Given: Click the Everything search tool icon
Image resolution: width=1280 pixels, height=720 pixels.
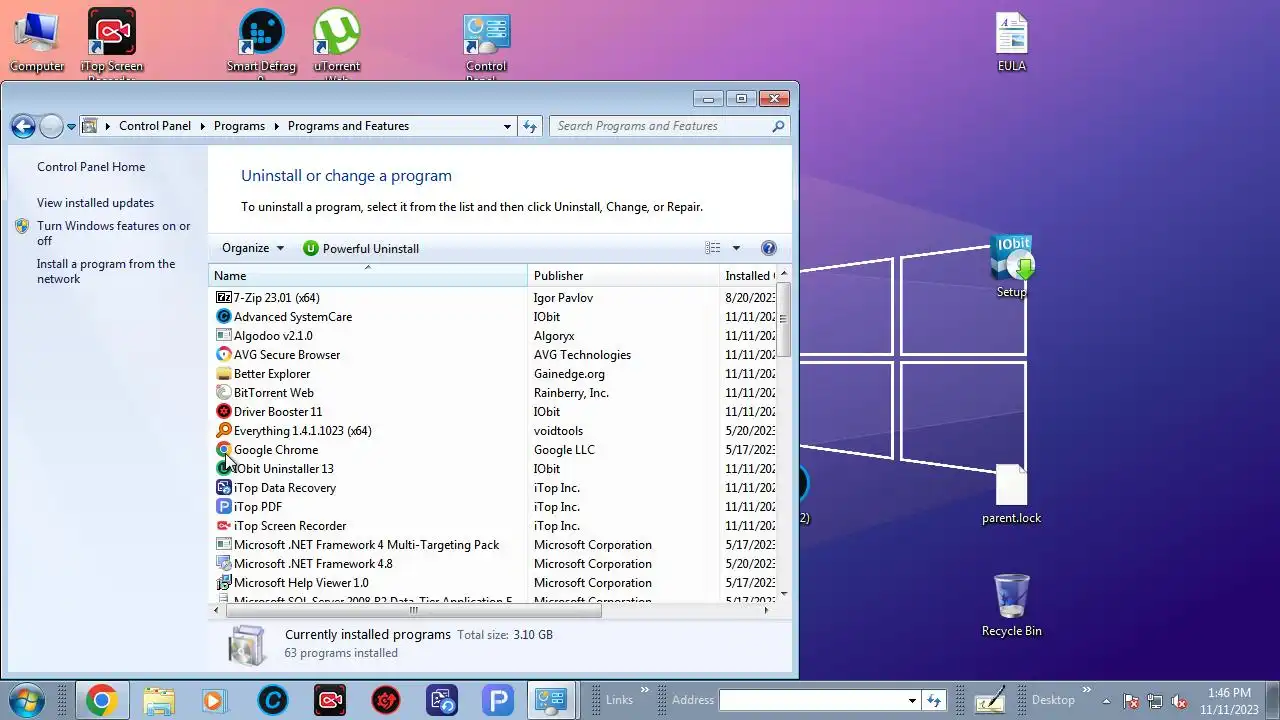Looking at the screenshot, I should click(x=224, y=431).
